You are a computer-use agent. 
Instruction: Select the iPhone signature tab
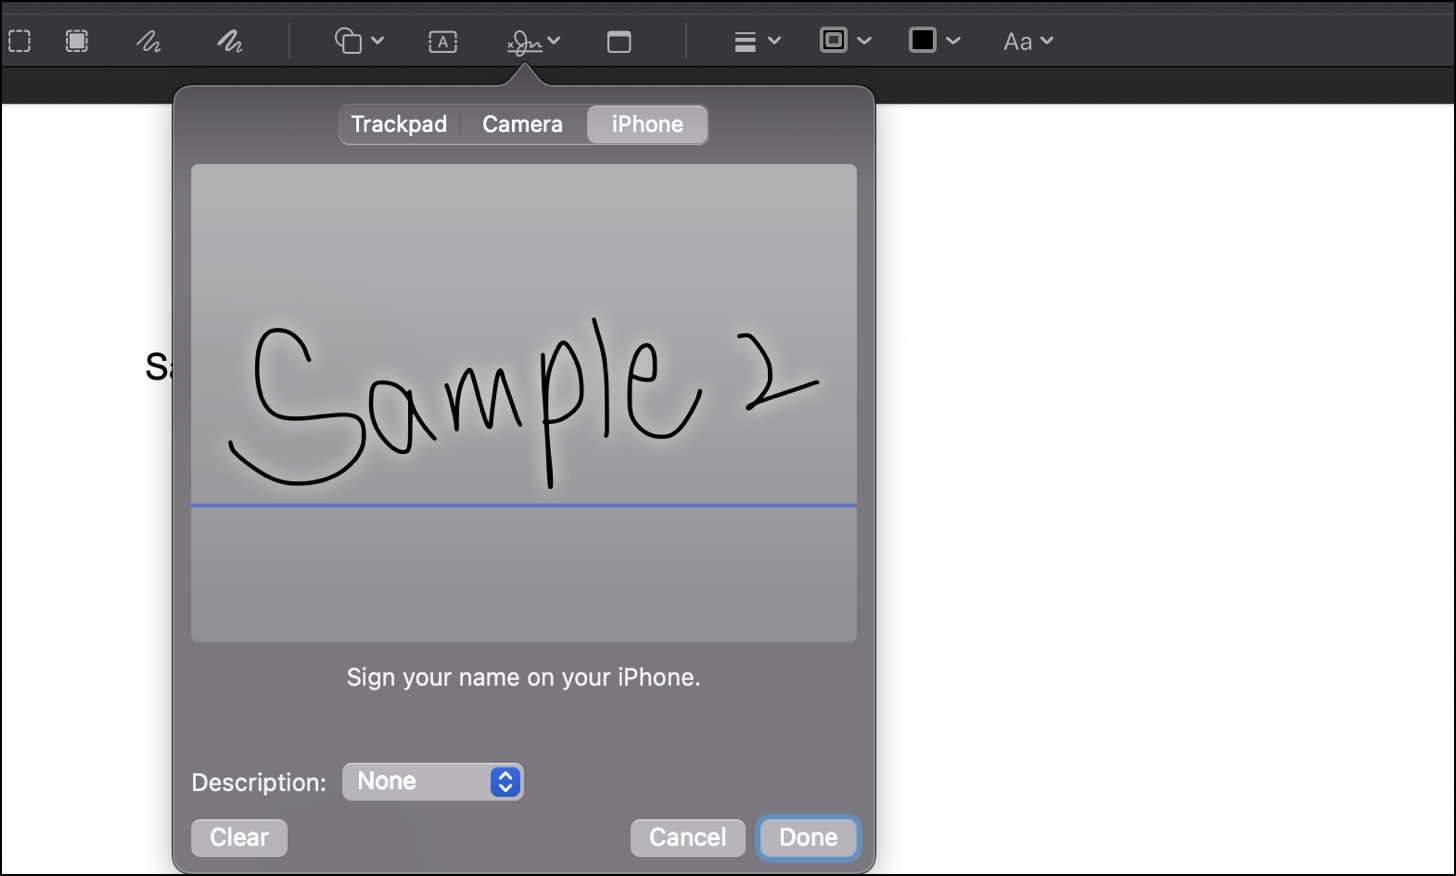click(647, 125)
